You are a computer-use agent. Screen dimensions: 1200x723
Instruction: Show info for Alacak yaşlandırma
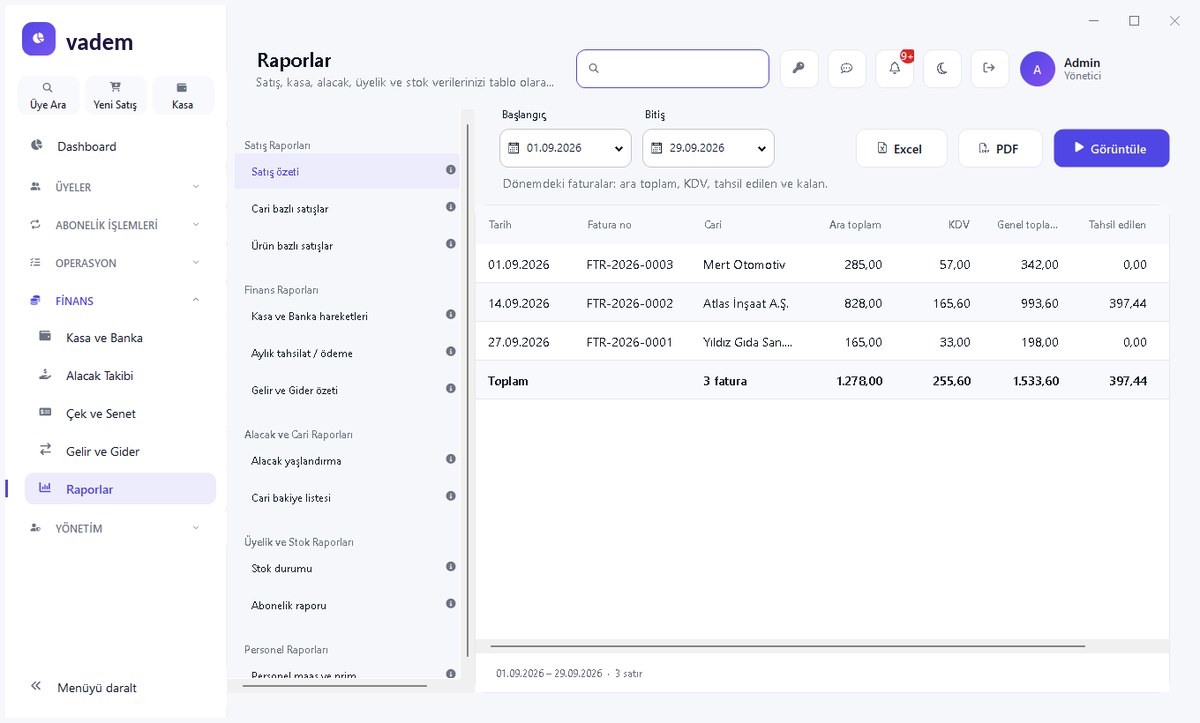(451, 459)
